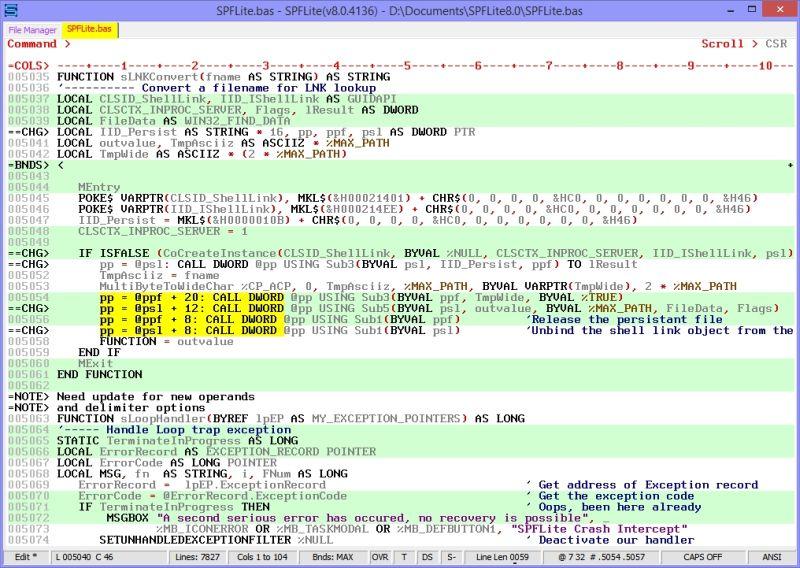Click the T status bar indicator
This screenshot has width=800, height=568.
pos(404,557)
